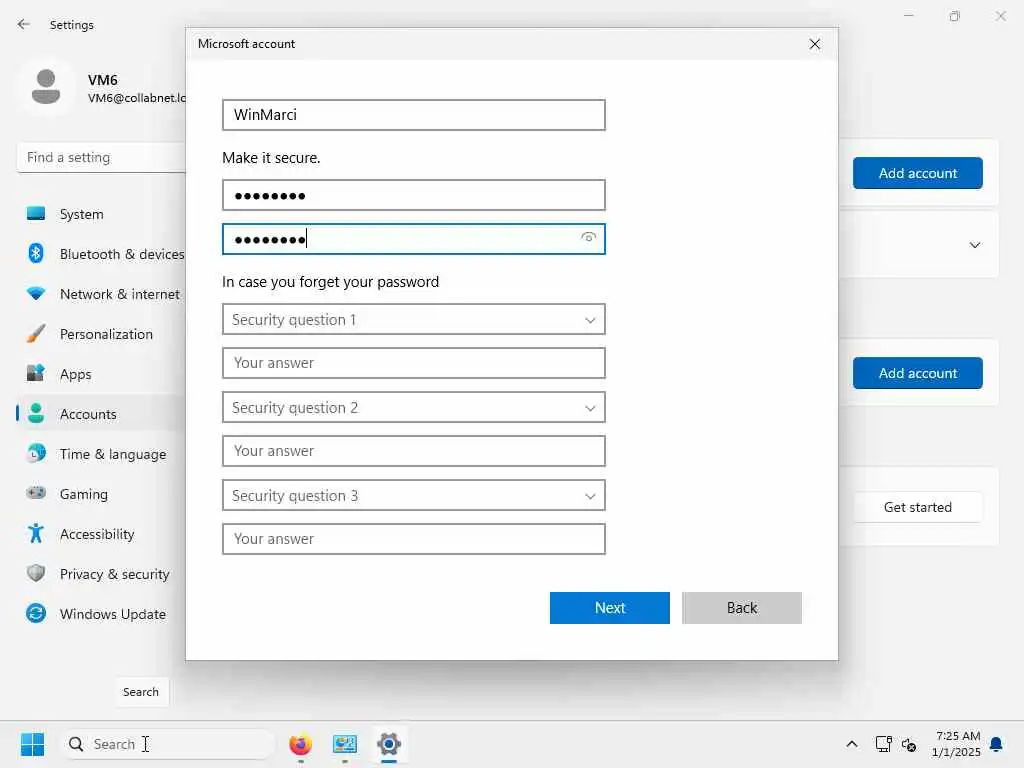Click Next in Microsoft account dialog
1024x768 pixels.
[x=609, y=608]
